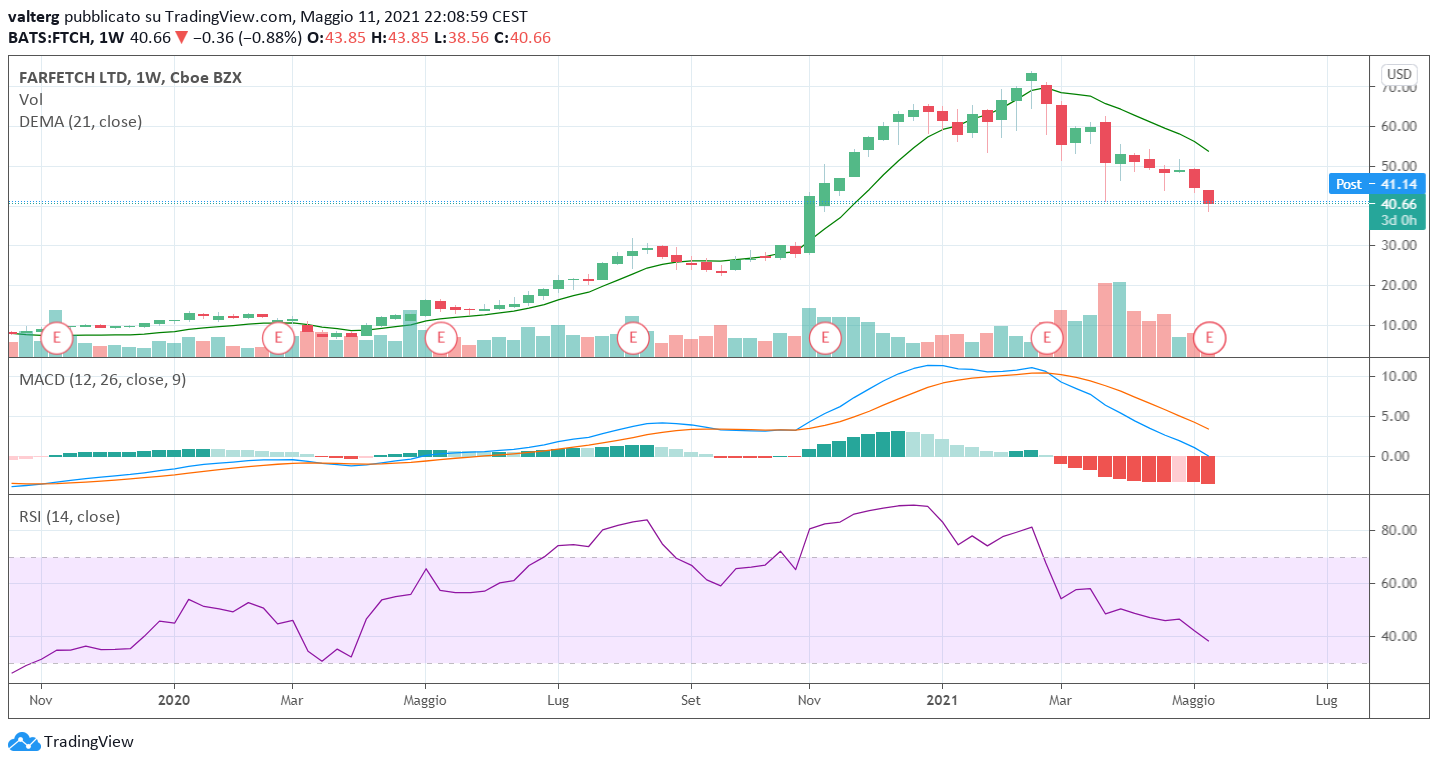1438x765 pixels.
Task: Click the 2021 label on the time axis
Action: pos(943,701)
